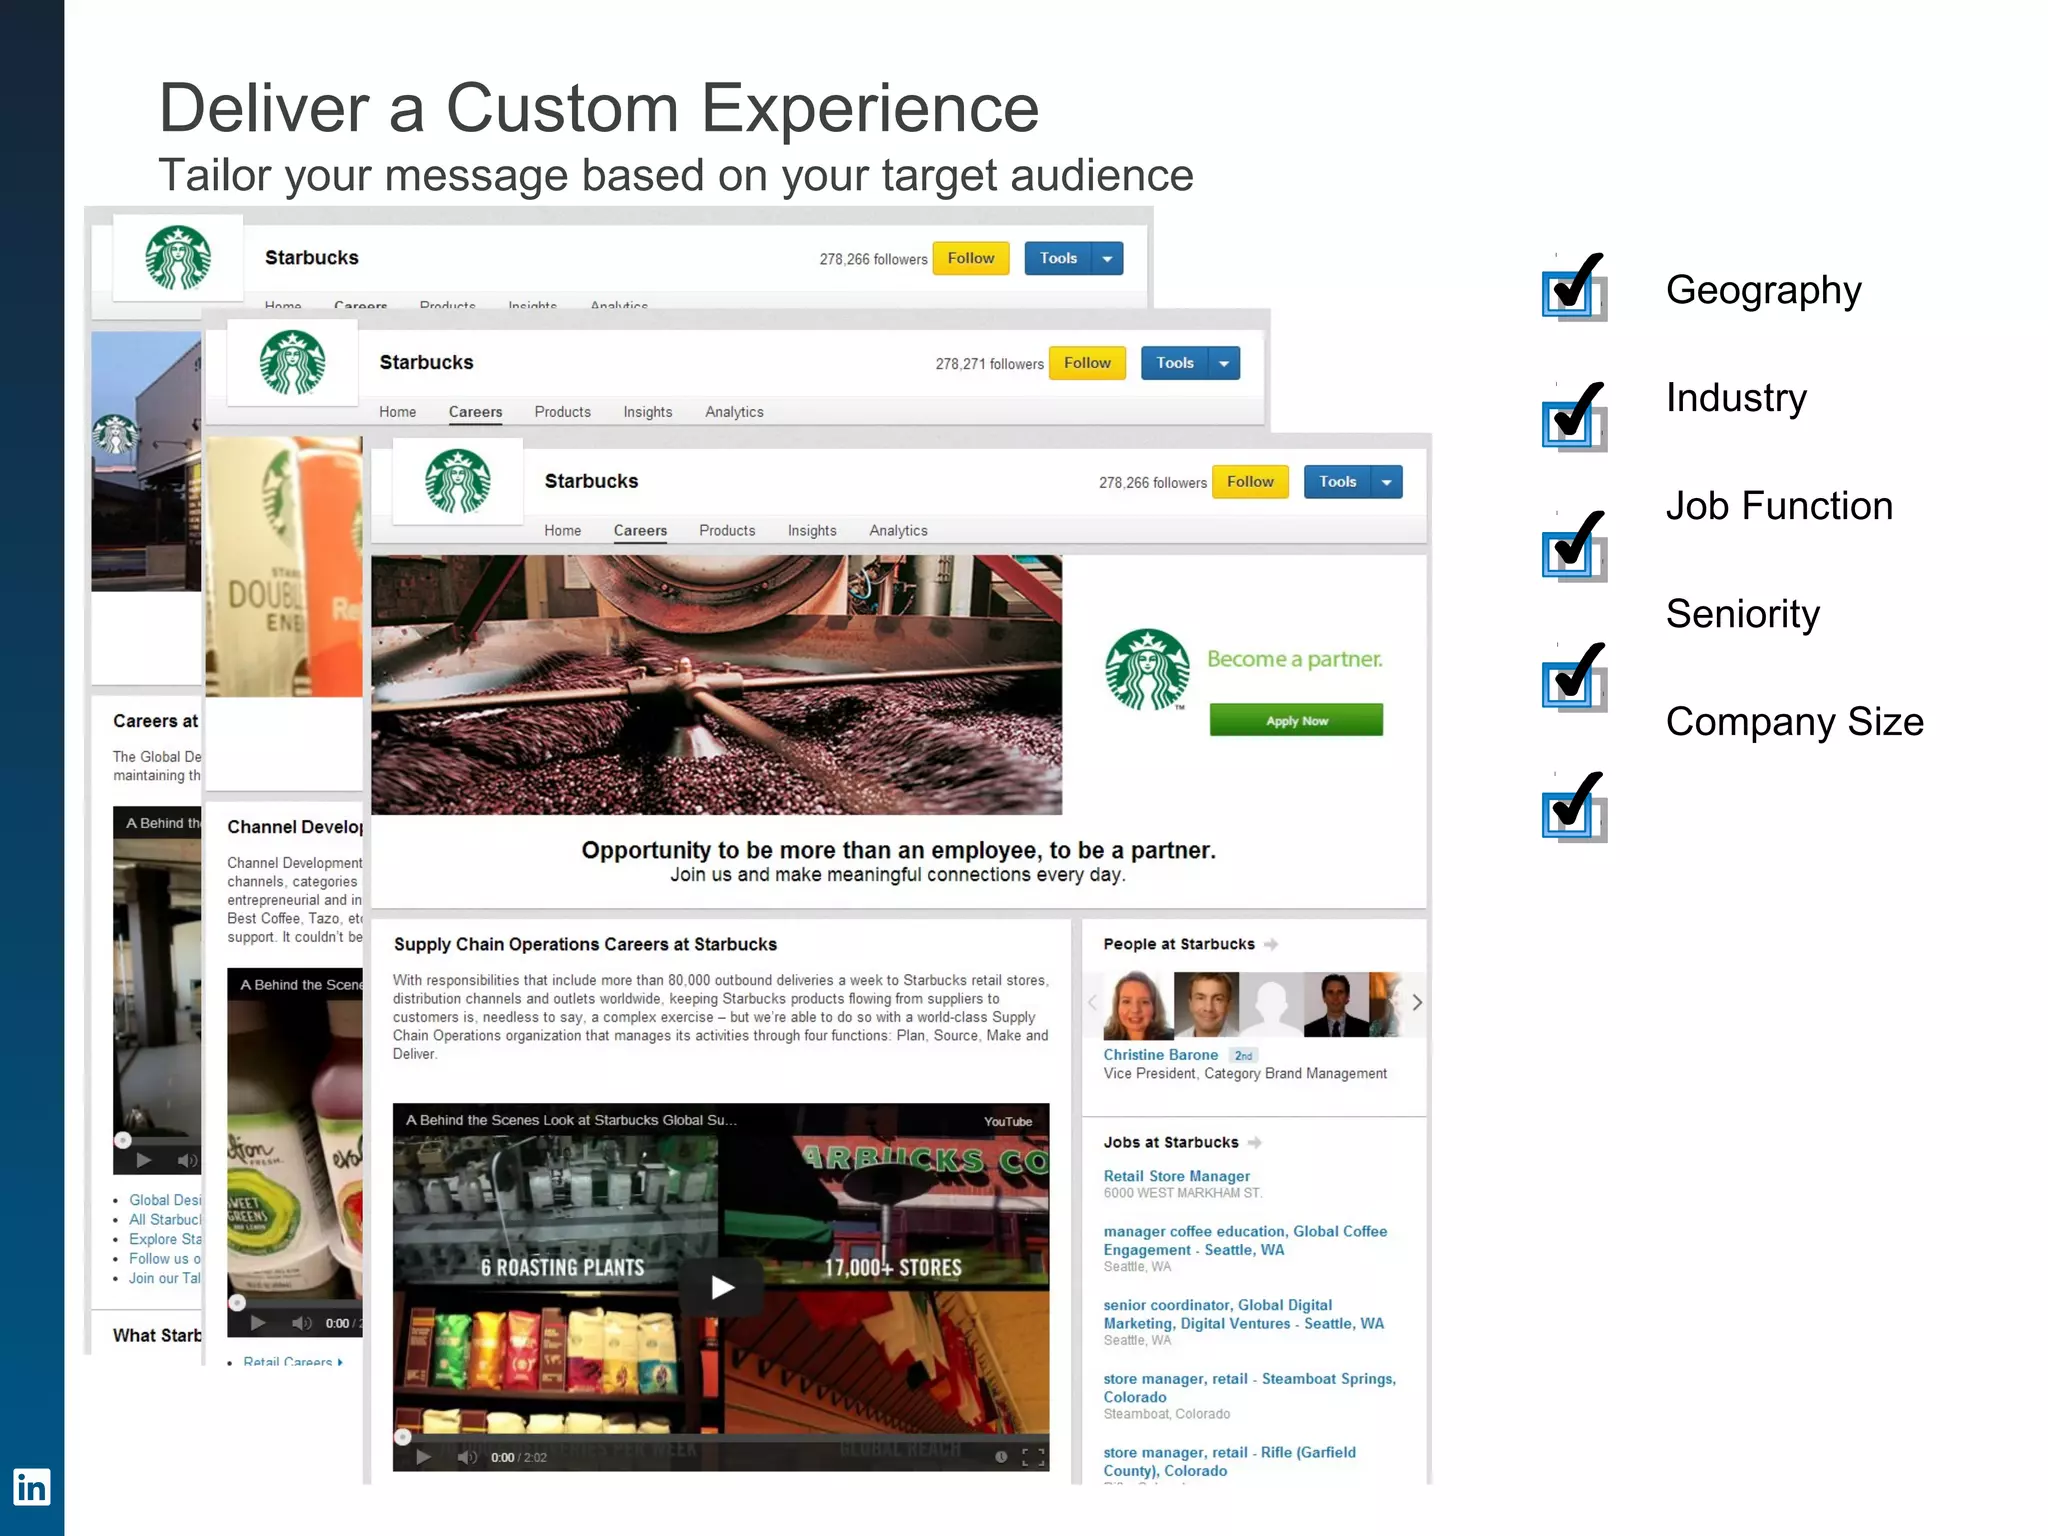Mute the front video's volume icon

(466, 1457)
